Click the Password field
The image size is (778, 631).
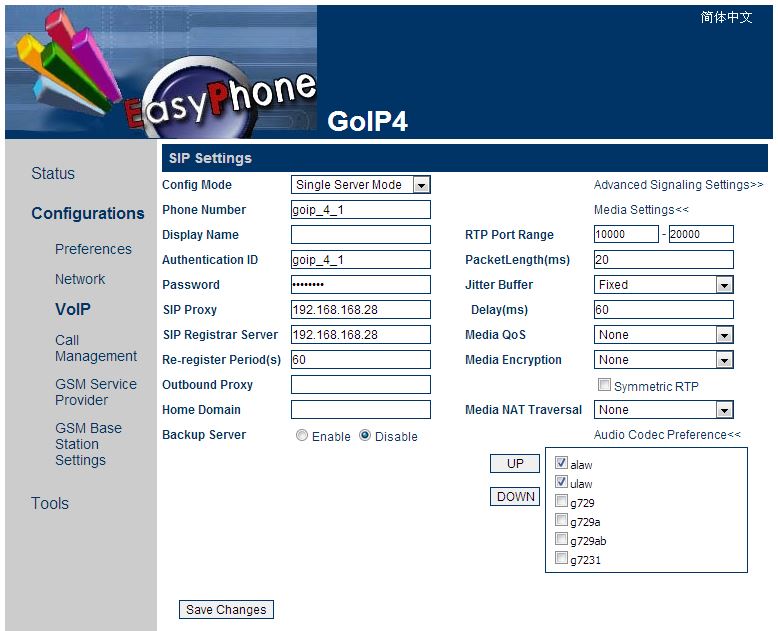[361, 285]
